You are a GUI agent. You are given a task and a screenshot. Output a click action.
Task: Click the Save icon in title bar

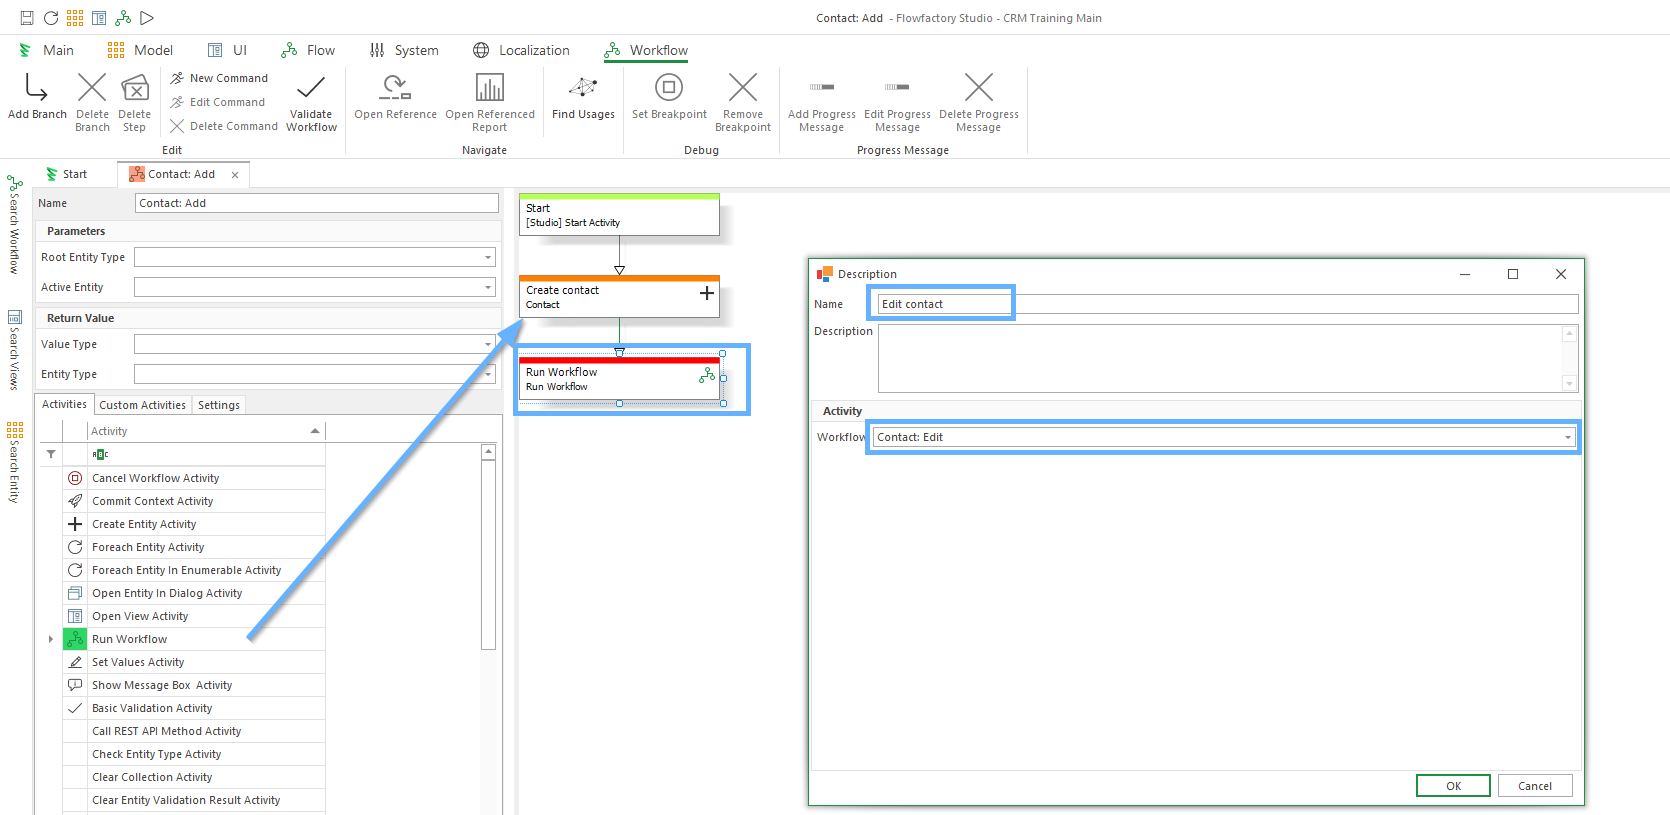[27, 18]
